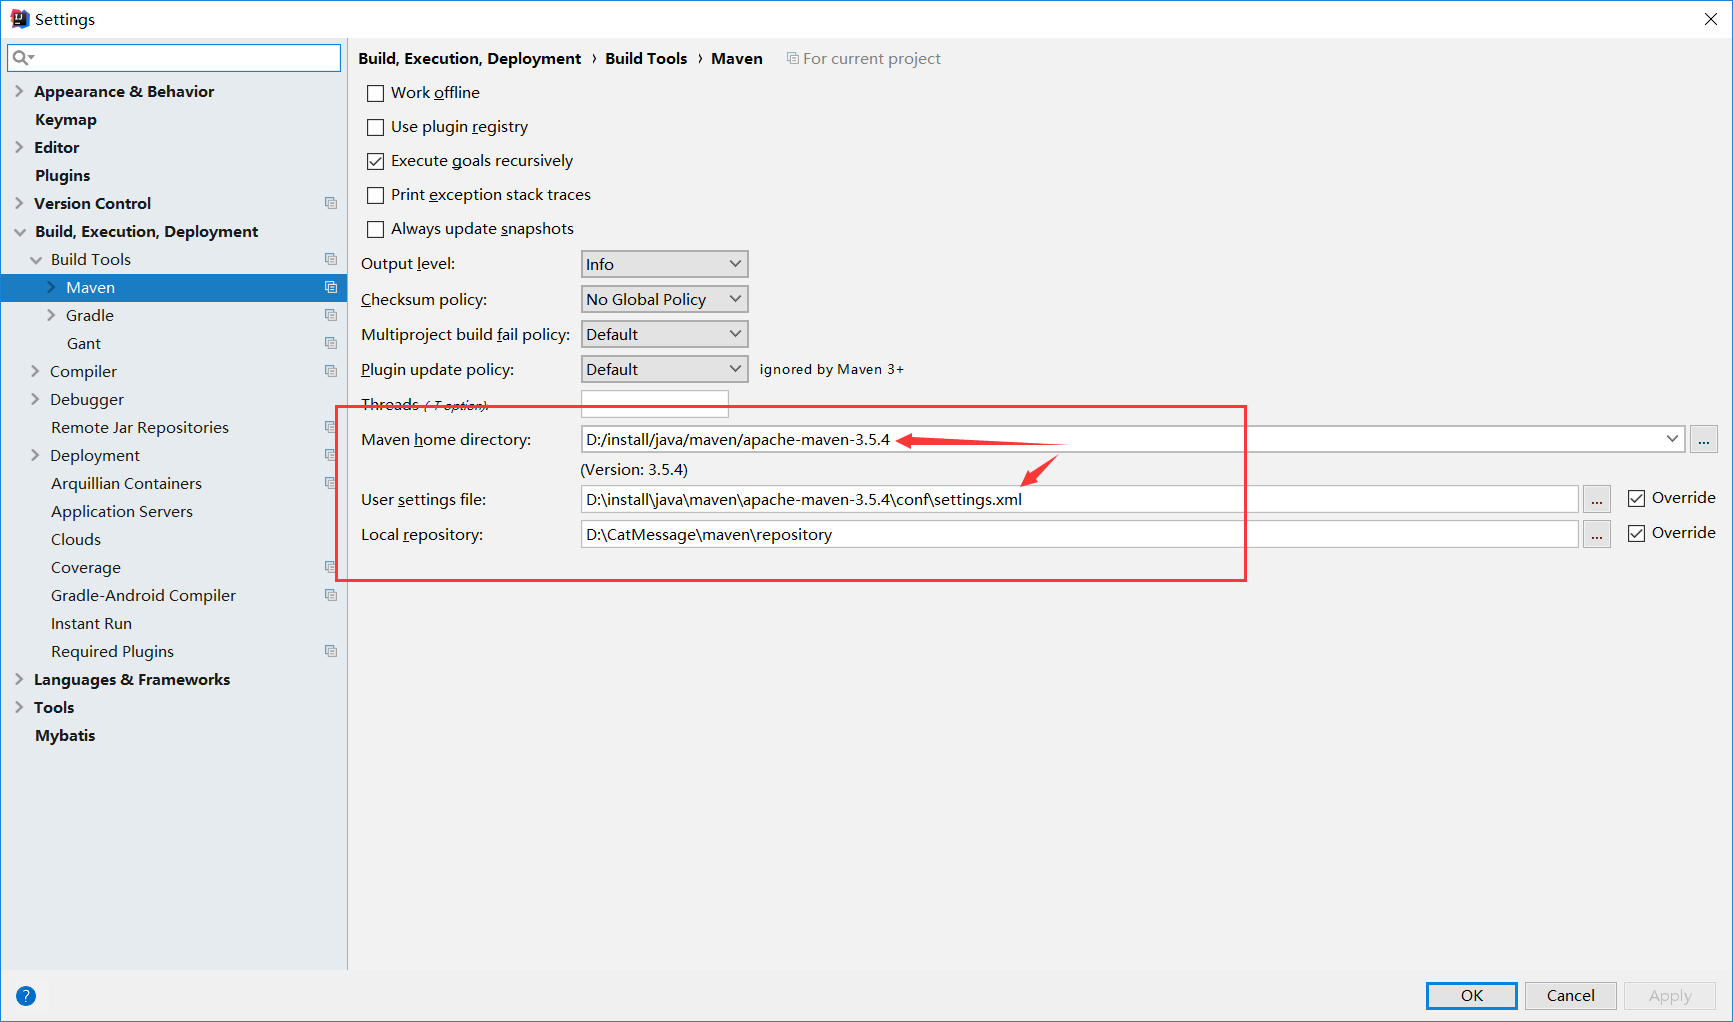Click the Local repository path field
The width and height of the screenshot is (1733, 1022).
[x=1080, y=534]
